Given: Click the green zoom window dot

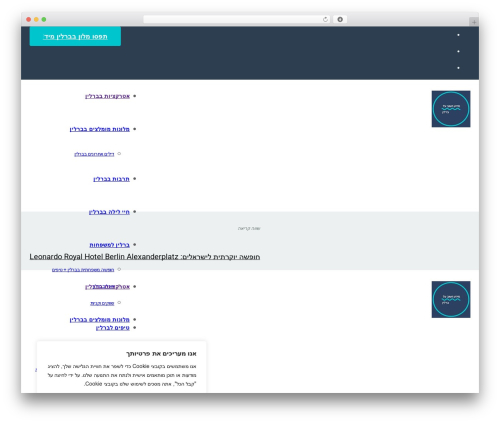Looking at the screenshot, I should tap(44, 19).
